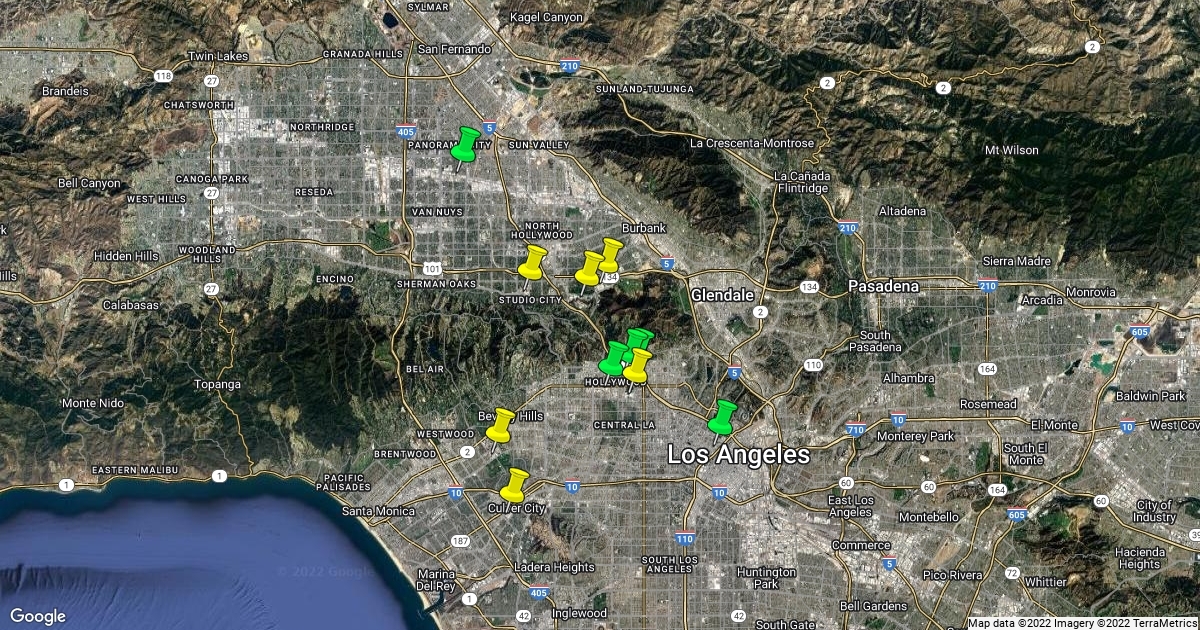This screenshot has width=1200, height=630.
Task: Click the green pin at Panorama City
Action: [x=465, y=144]
